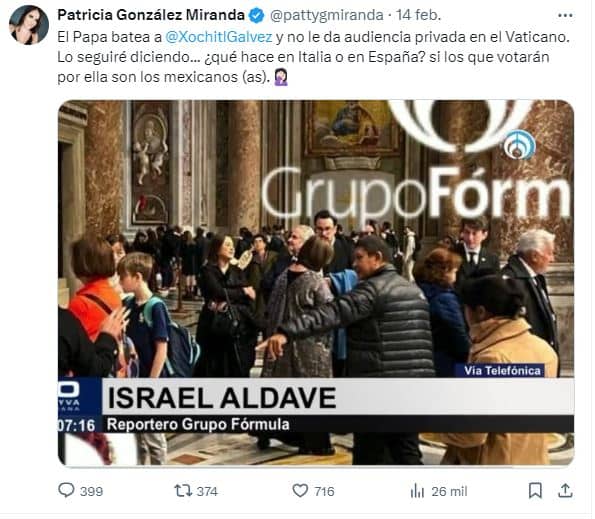This screenshot has width=595, height=519.
Task: Click the share upload icon
Action: coord(565,491)
